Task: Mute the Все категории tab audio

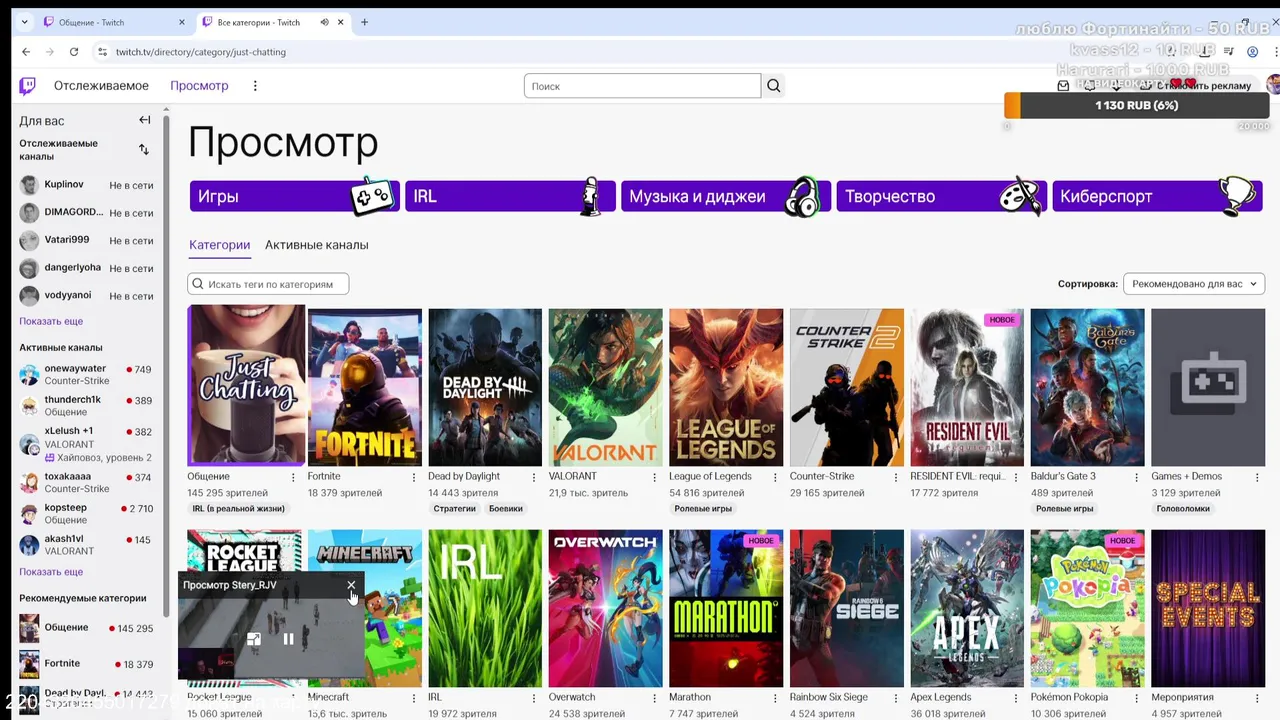Action: point(324,22)
